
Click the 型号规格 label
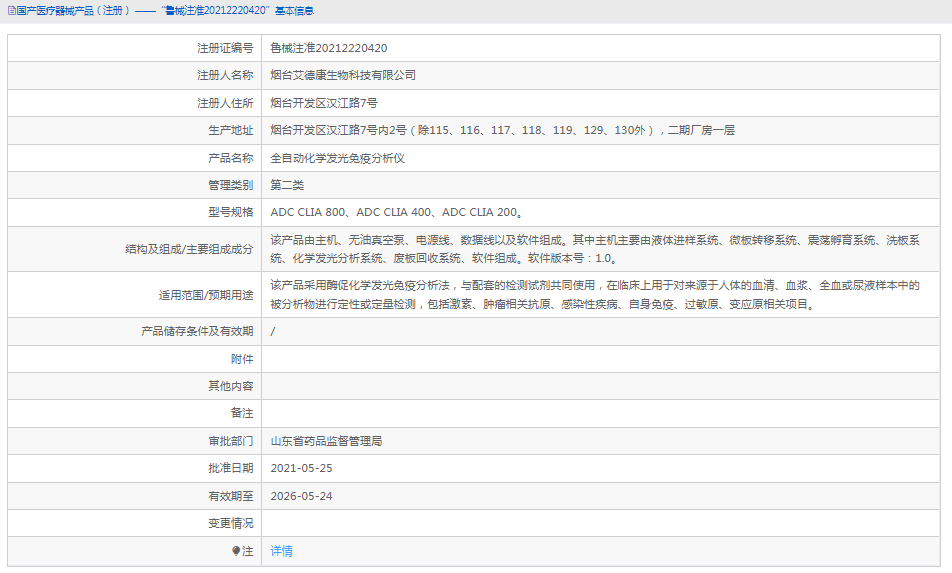click(x=230, y=212)
